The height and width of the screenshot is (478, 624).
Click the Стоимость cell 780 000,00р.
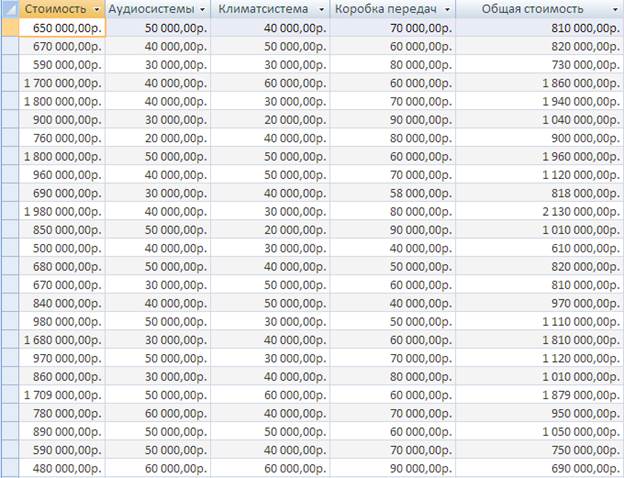pyautogui.click(x=62, y=413)
